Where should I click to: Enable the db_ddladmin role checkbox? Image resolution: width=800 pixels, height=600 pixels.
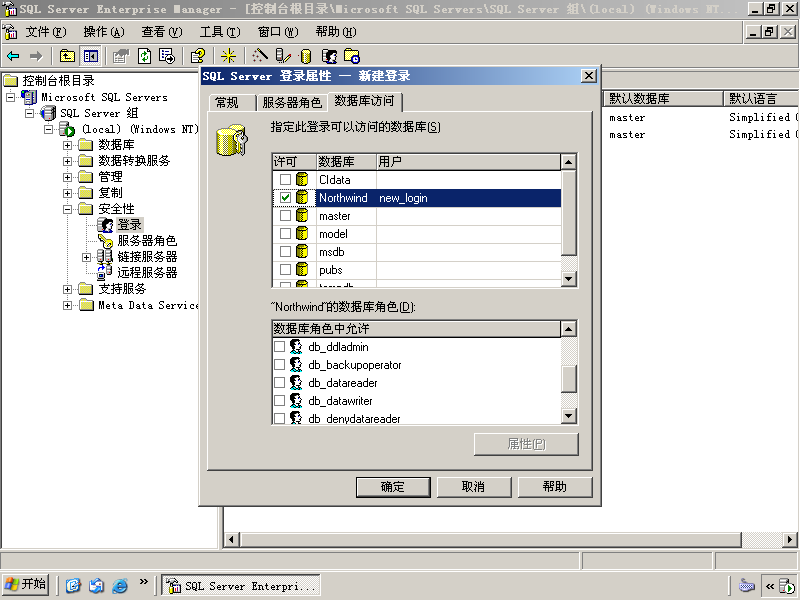(x=279, y=347)
